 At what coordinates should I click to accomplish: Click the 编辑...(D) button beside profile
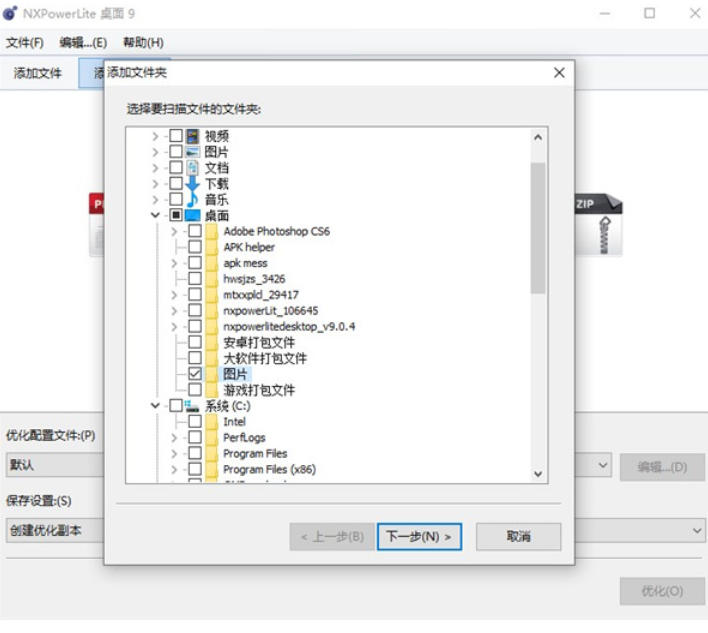662,467
